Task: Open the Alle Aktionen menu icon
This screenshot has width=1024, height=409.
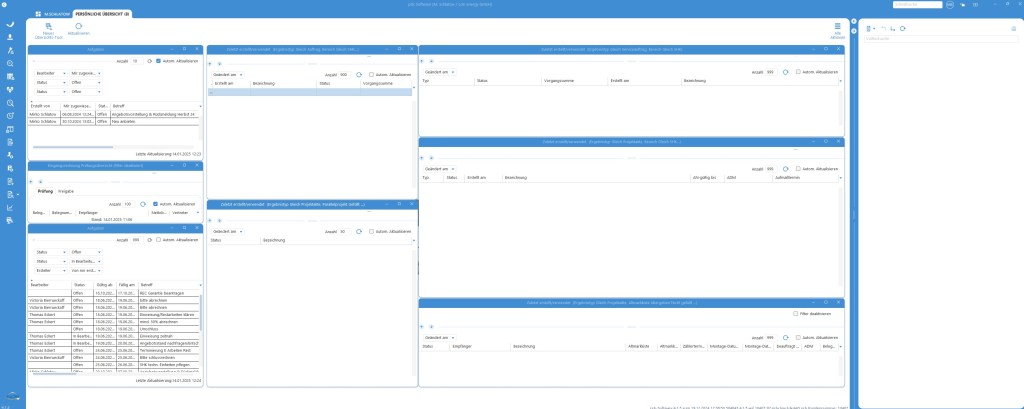Action: 838,29
